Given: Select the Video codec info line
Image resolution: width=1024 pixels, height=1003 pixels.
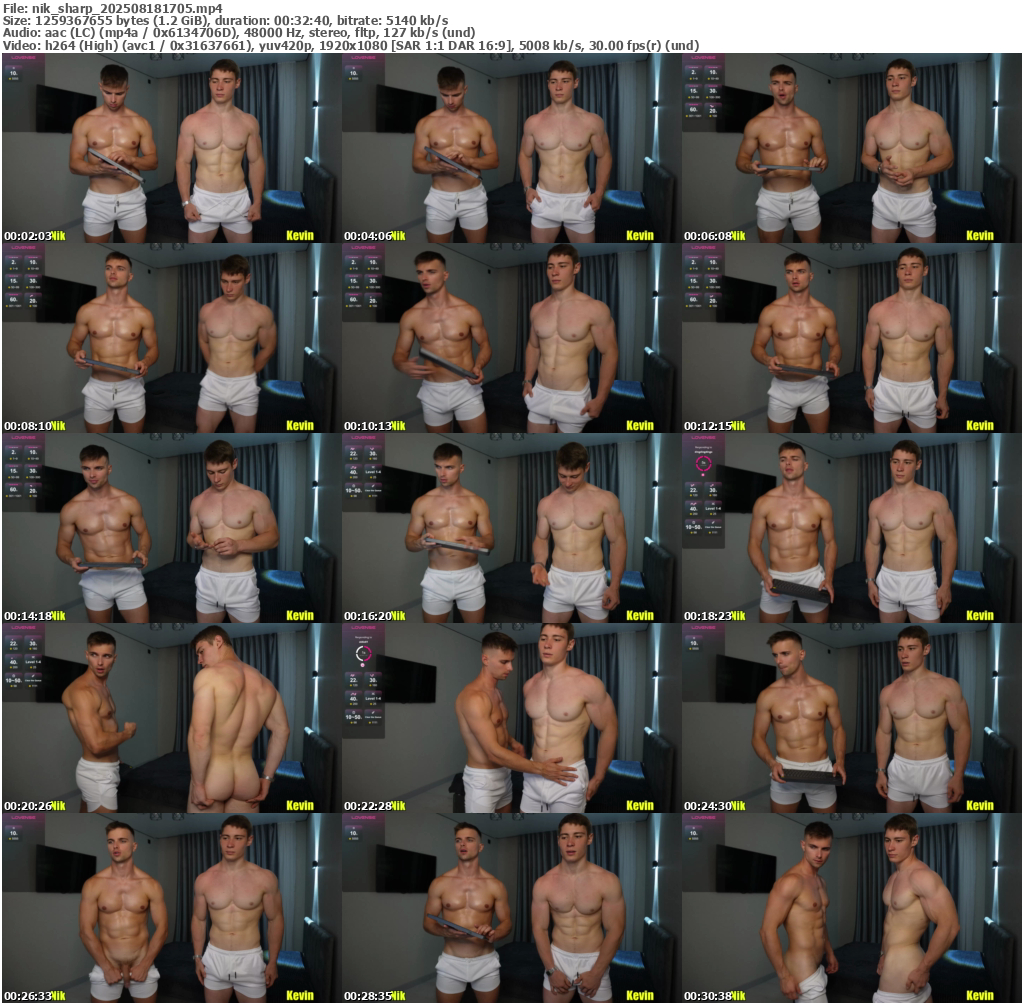Looking at the screenshot, I should [x=350, y=45].
